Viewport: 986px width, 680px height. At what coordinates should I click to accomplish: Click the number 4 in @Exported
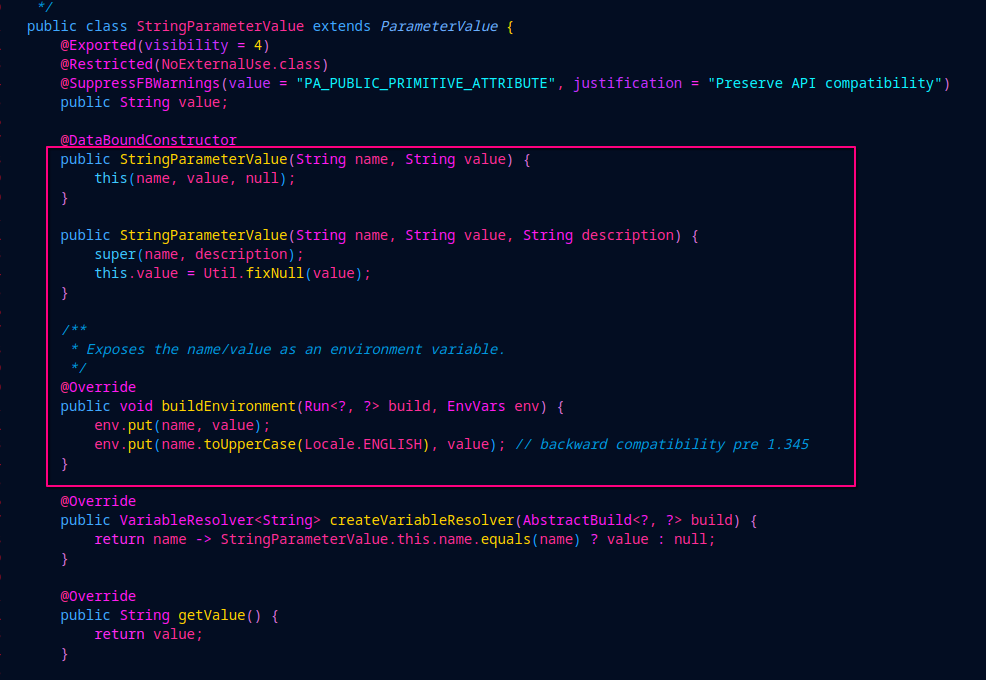(258, 45)
